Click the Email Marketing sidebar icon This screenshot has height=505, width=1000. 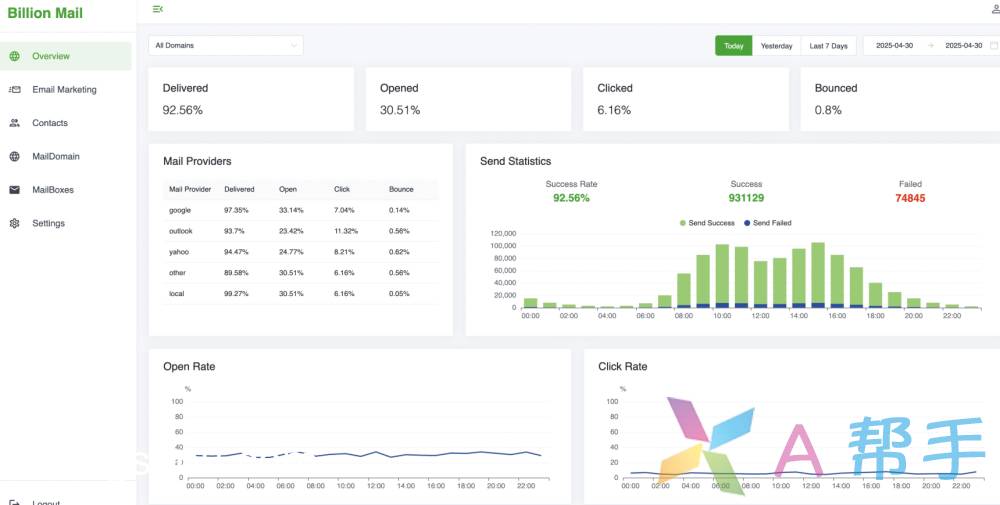[14, 90]
